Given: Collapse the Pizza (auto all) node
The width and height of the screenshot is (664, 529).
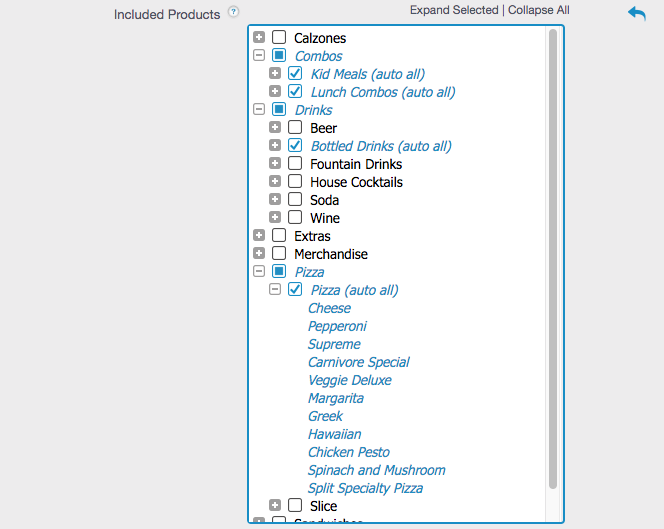Looking at the screenshot, I should 275,290.
